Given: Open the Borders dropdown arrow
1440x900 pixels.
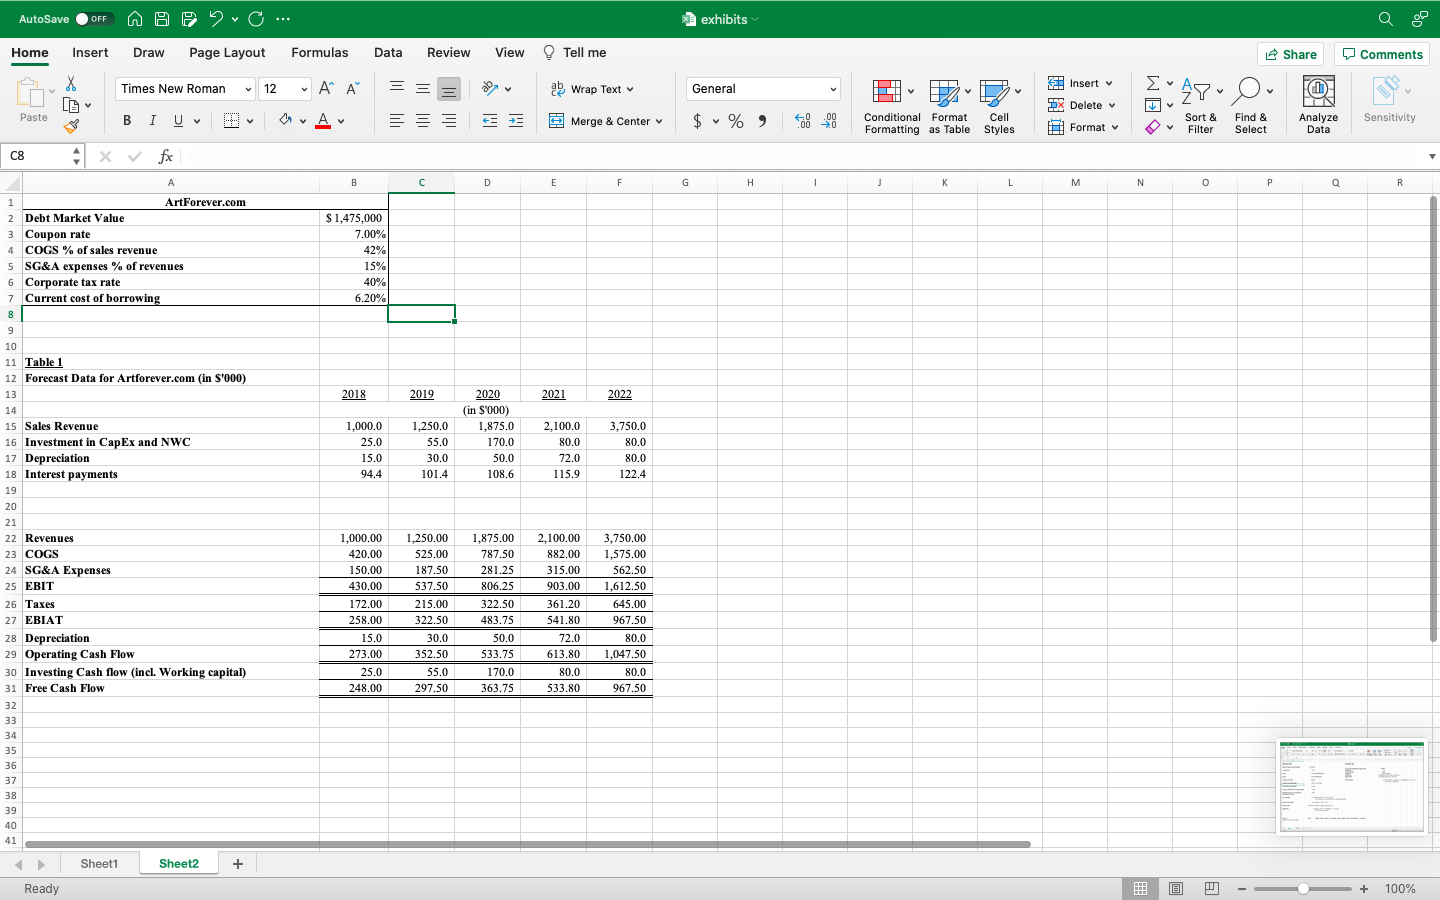Looking at the screenshot, I should click(x=250, y=121).
